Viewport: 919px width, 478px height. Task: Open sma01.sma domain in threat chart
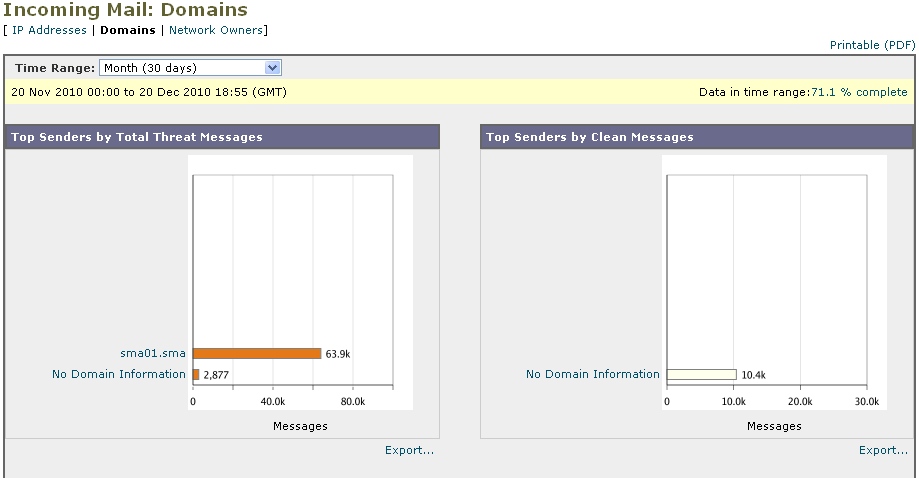tap(153, 353)
